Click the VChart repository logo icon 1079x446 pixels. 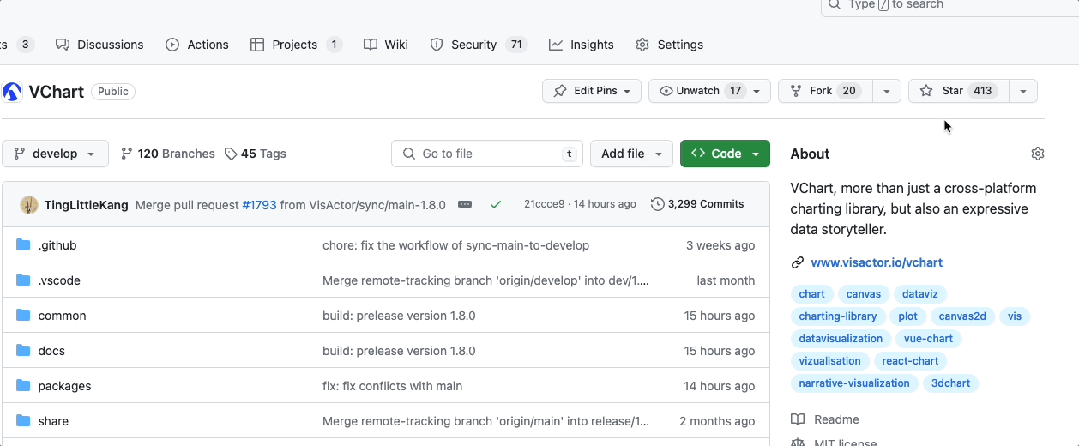click(x=12, y=92)
